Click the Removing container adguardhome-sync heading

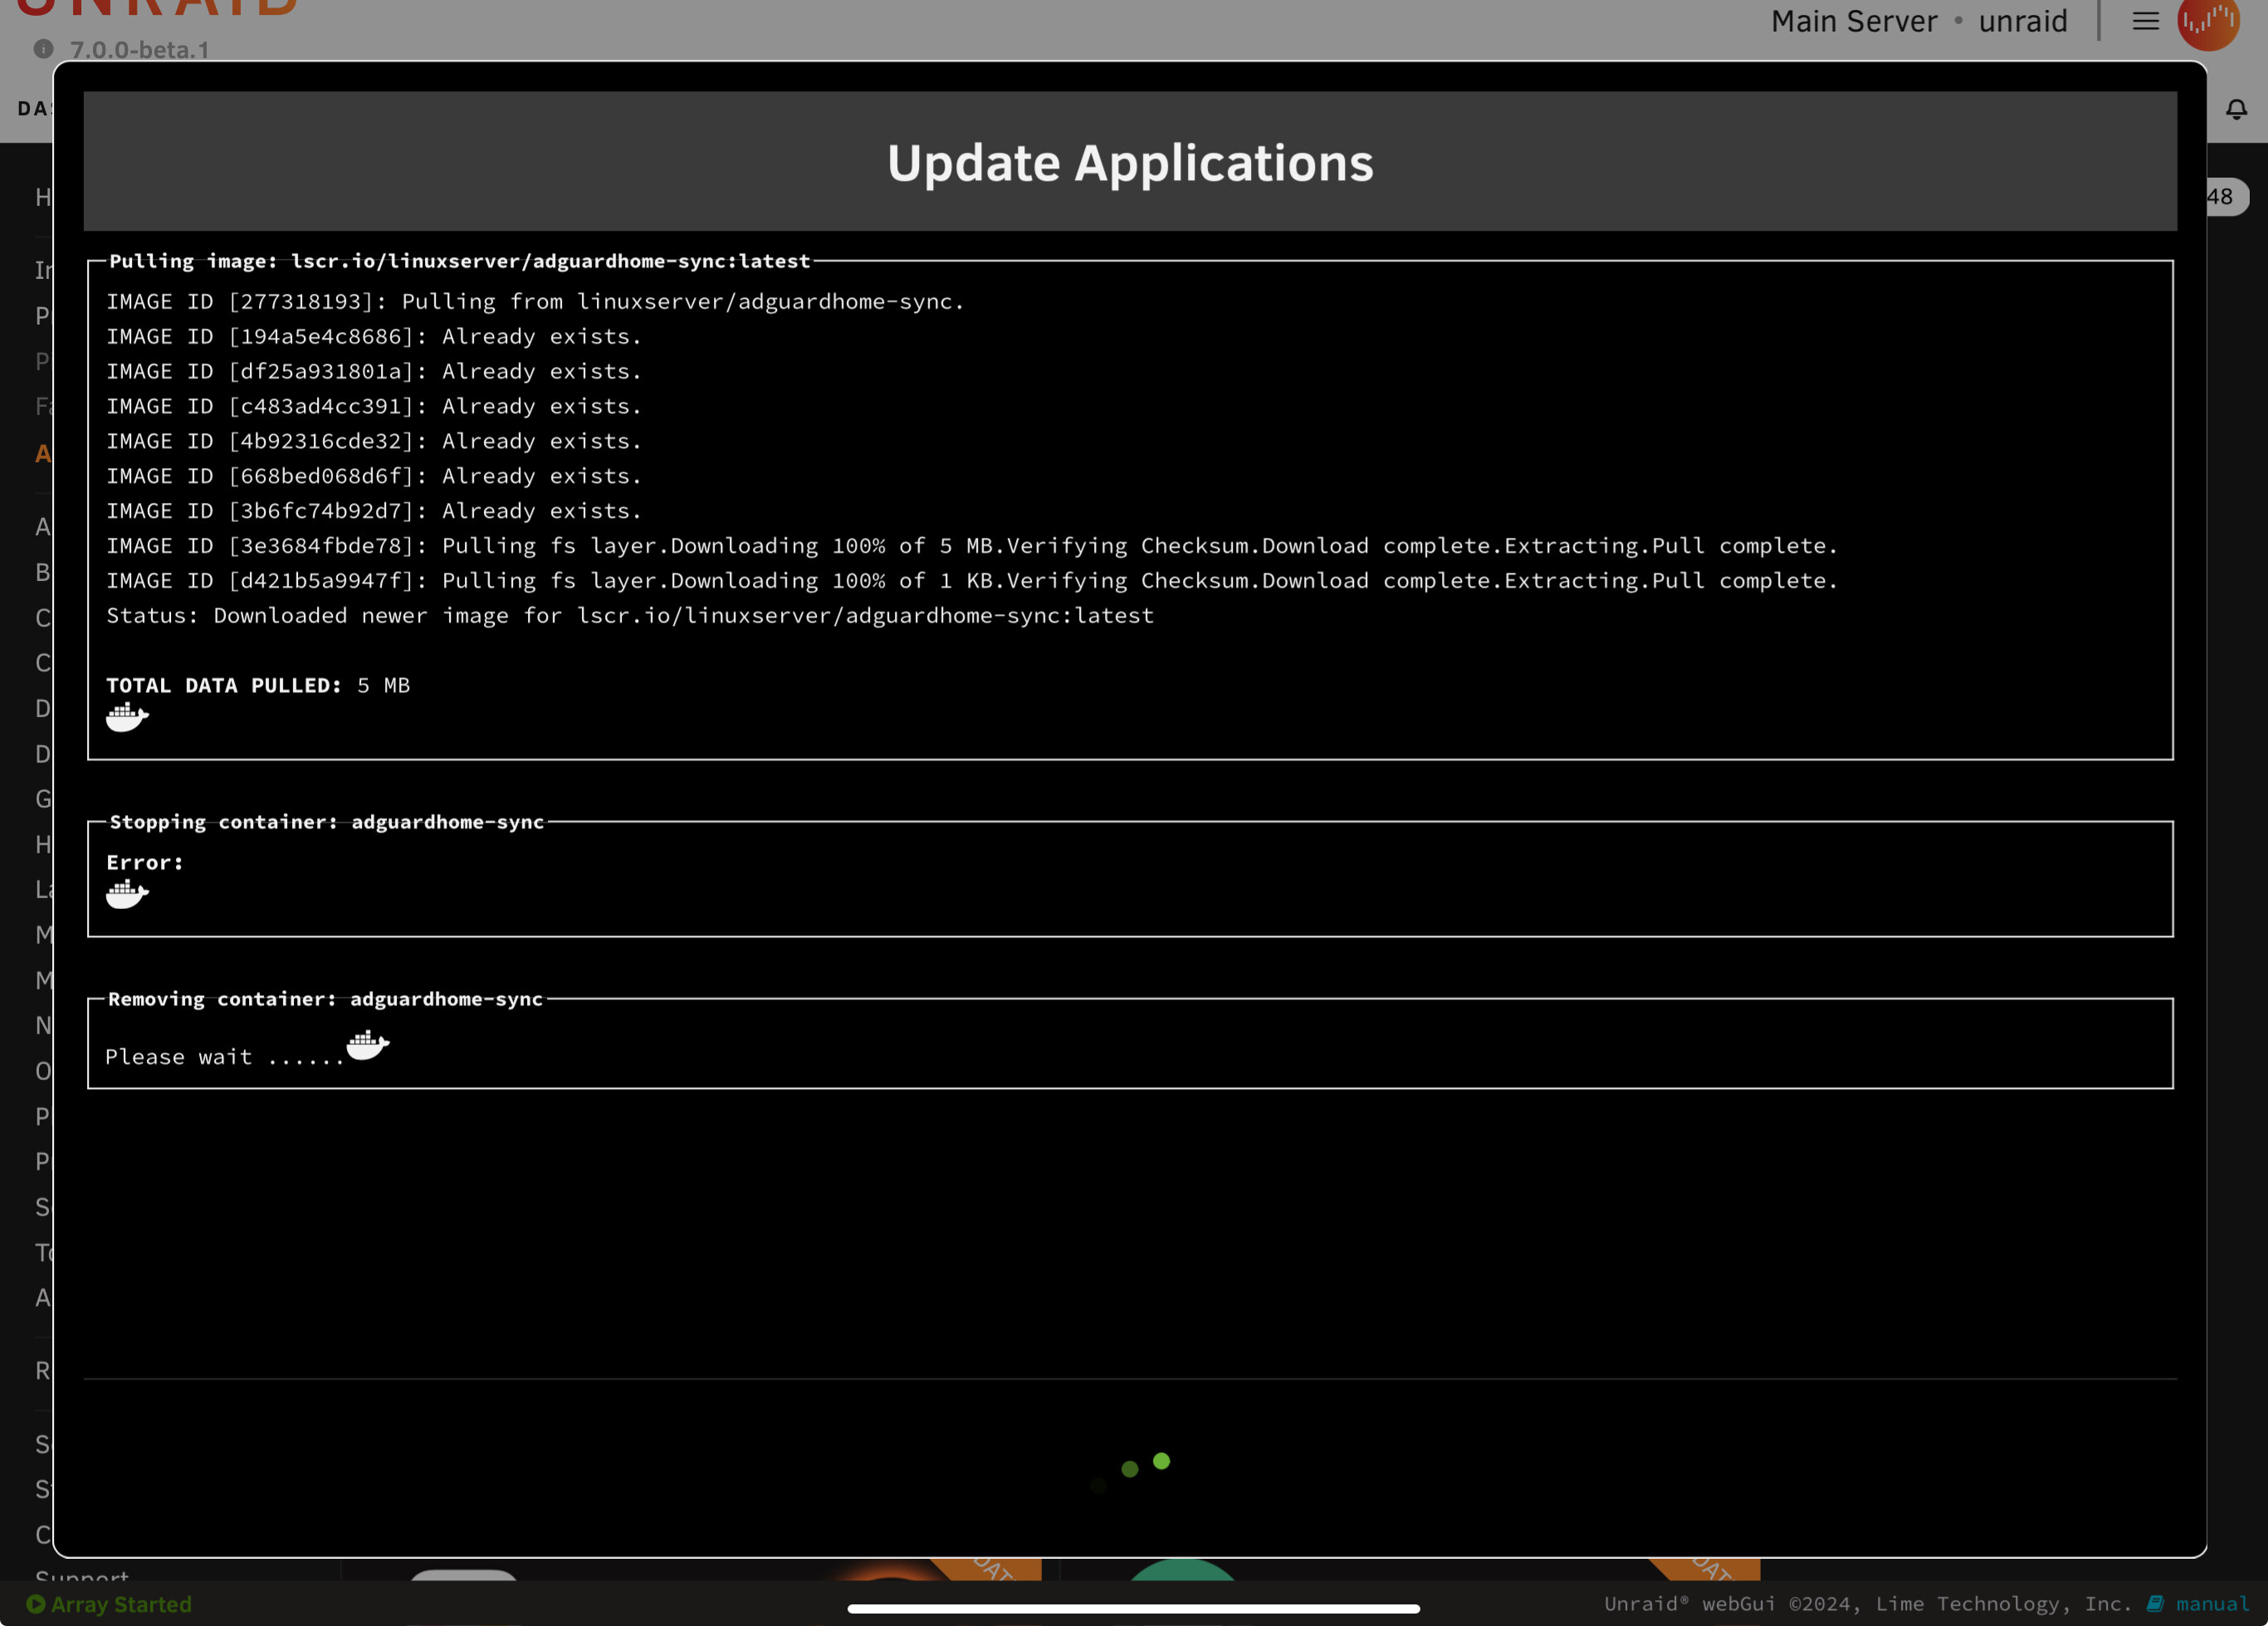pos(325,999)
